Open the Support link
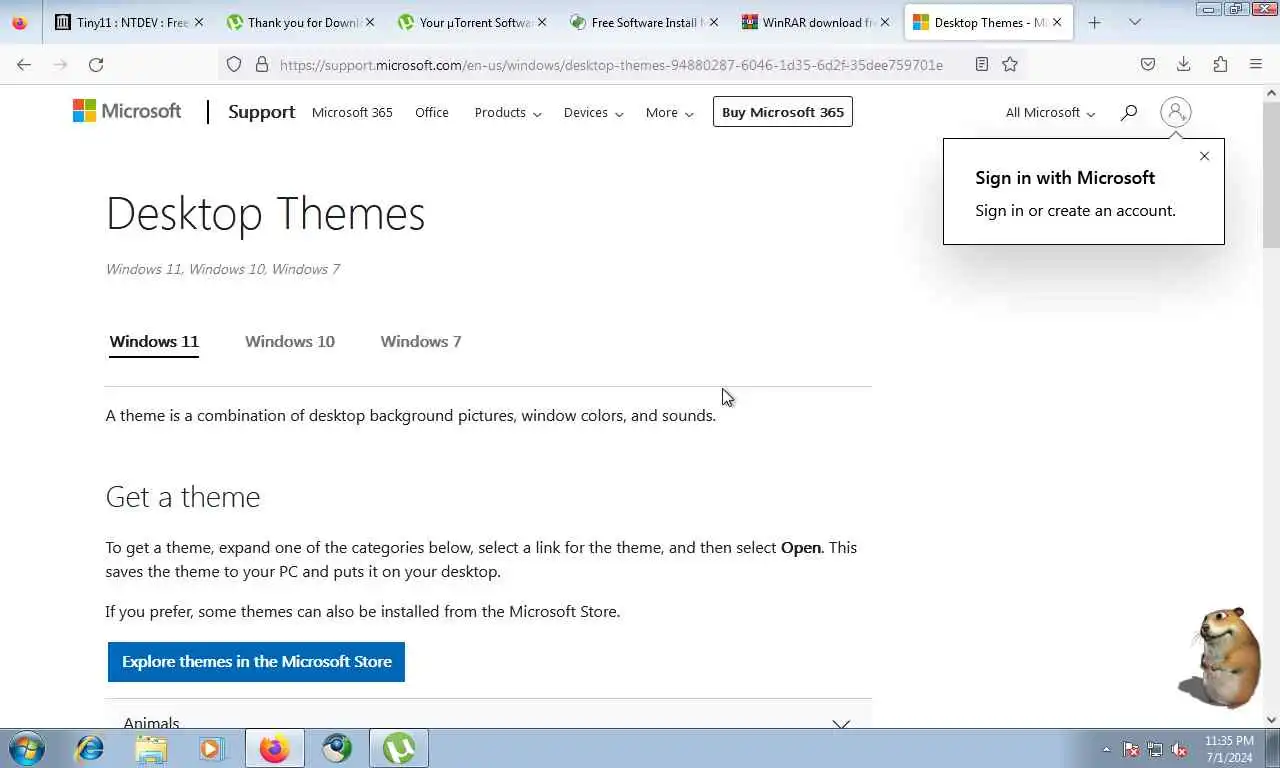This screenshot has height=768, width=1280. click(261, 112)
